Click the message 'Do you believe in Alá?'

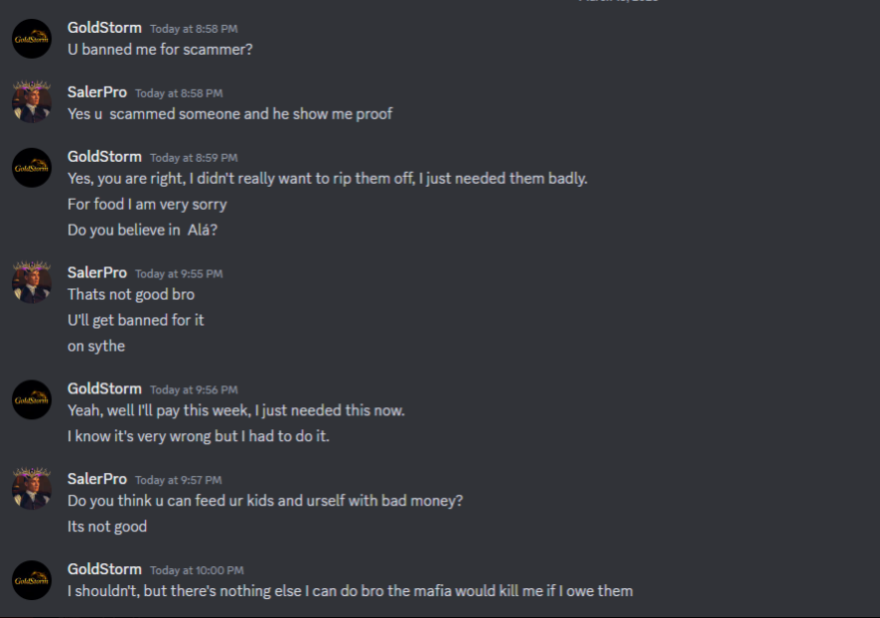(x=143, y=230)
